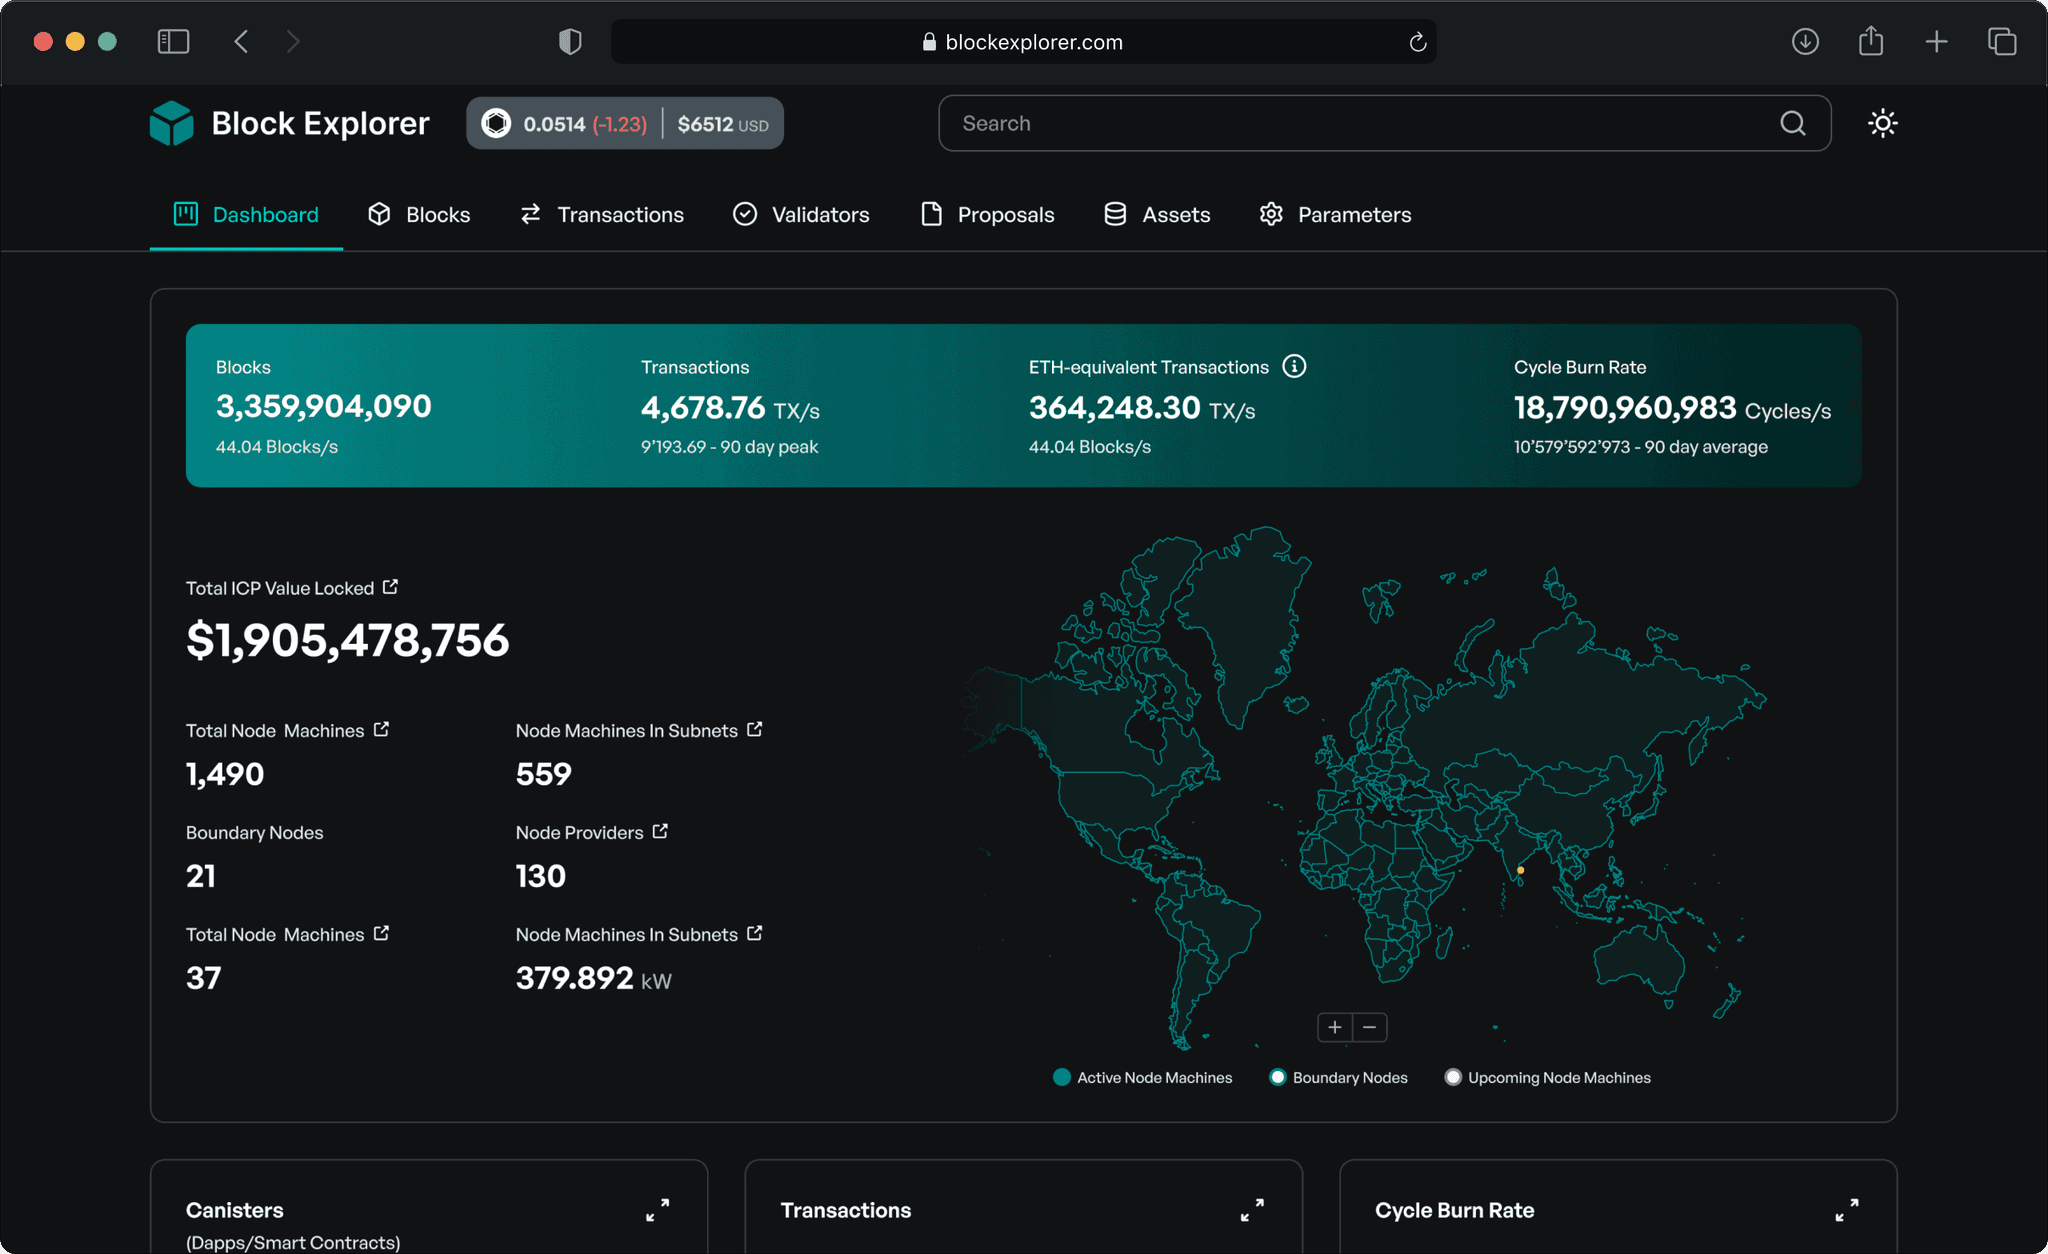The image size is (2048, 1254).
Task: Click the Block Explorer cube logo
Action: pos(171,123)
